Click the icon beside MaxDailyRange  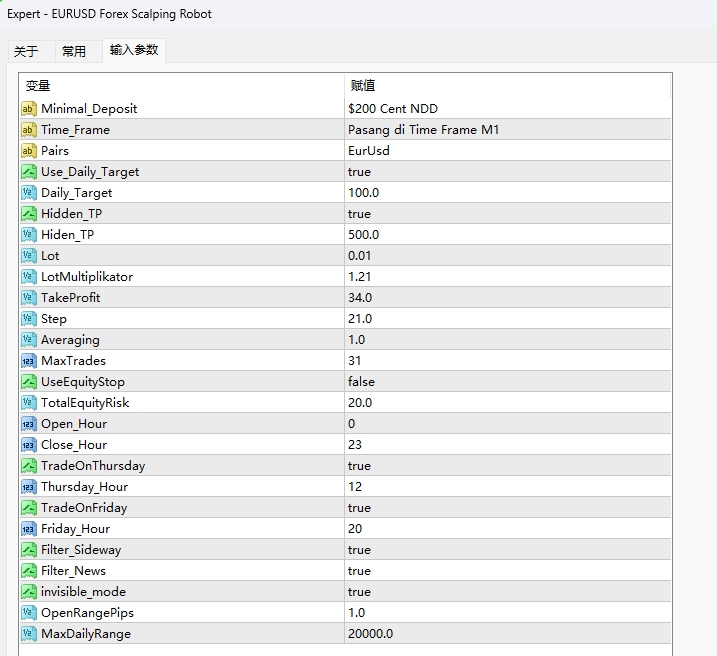coord(29,635)
